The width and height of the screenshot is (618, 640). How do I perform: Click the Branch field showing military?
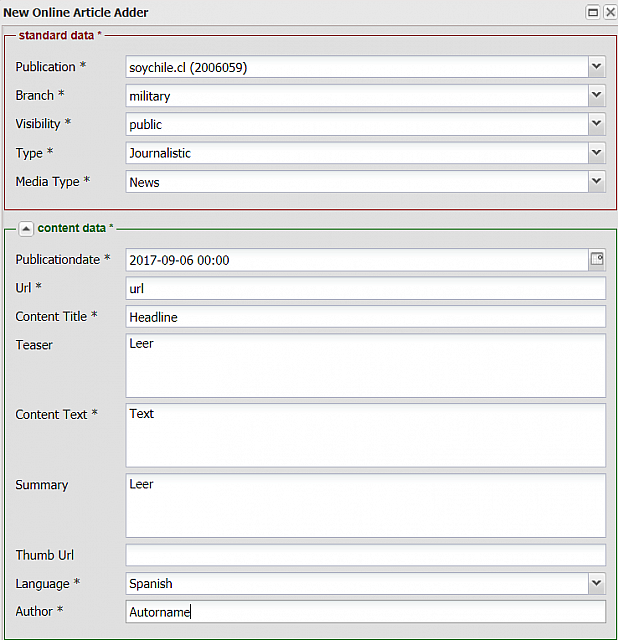(x=356, y=96)
